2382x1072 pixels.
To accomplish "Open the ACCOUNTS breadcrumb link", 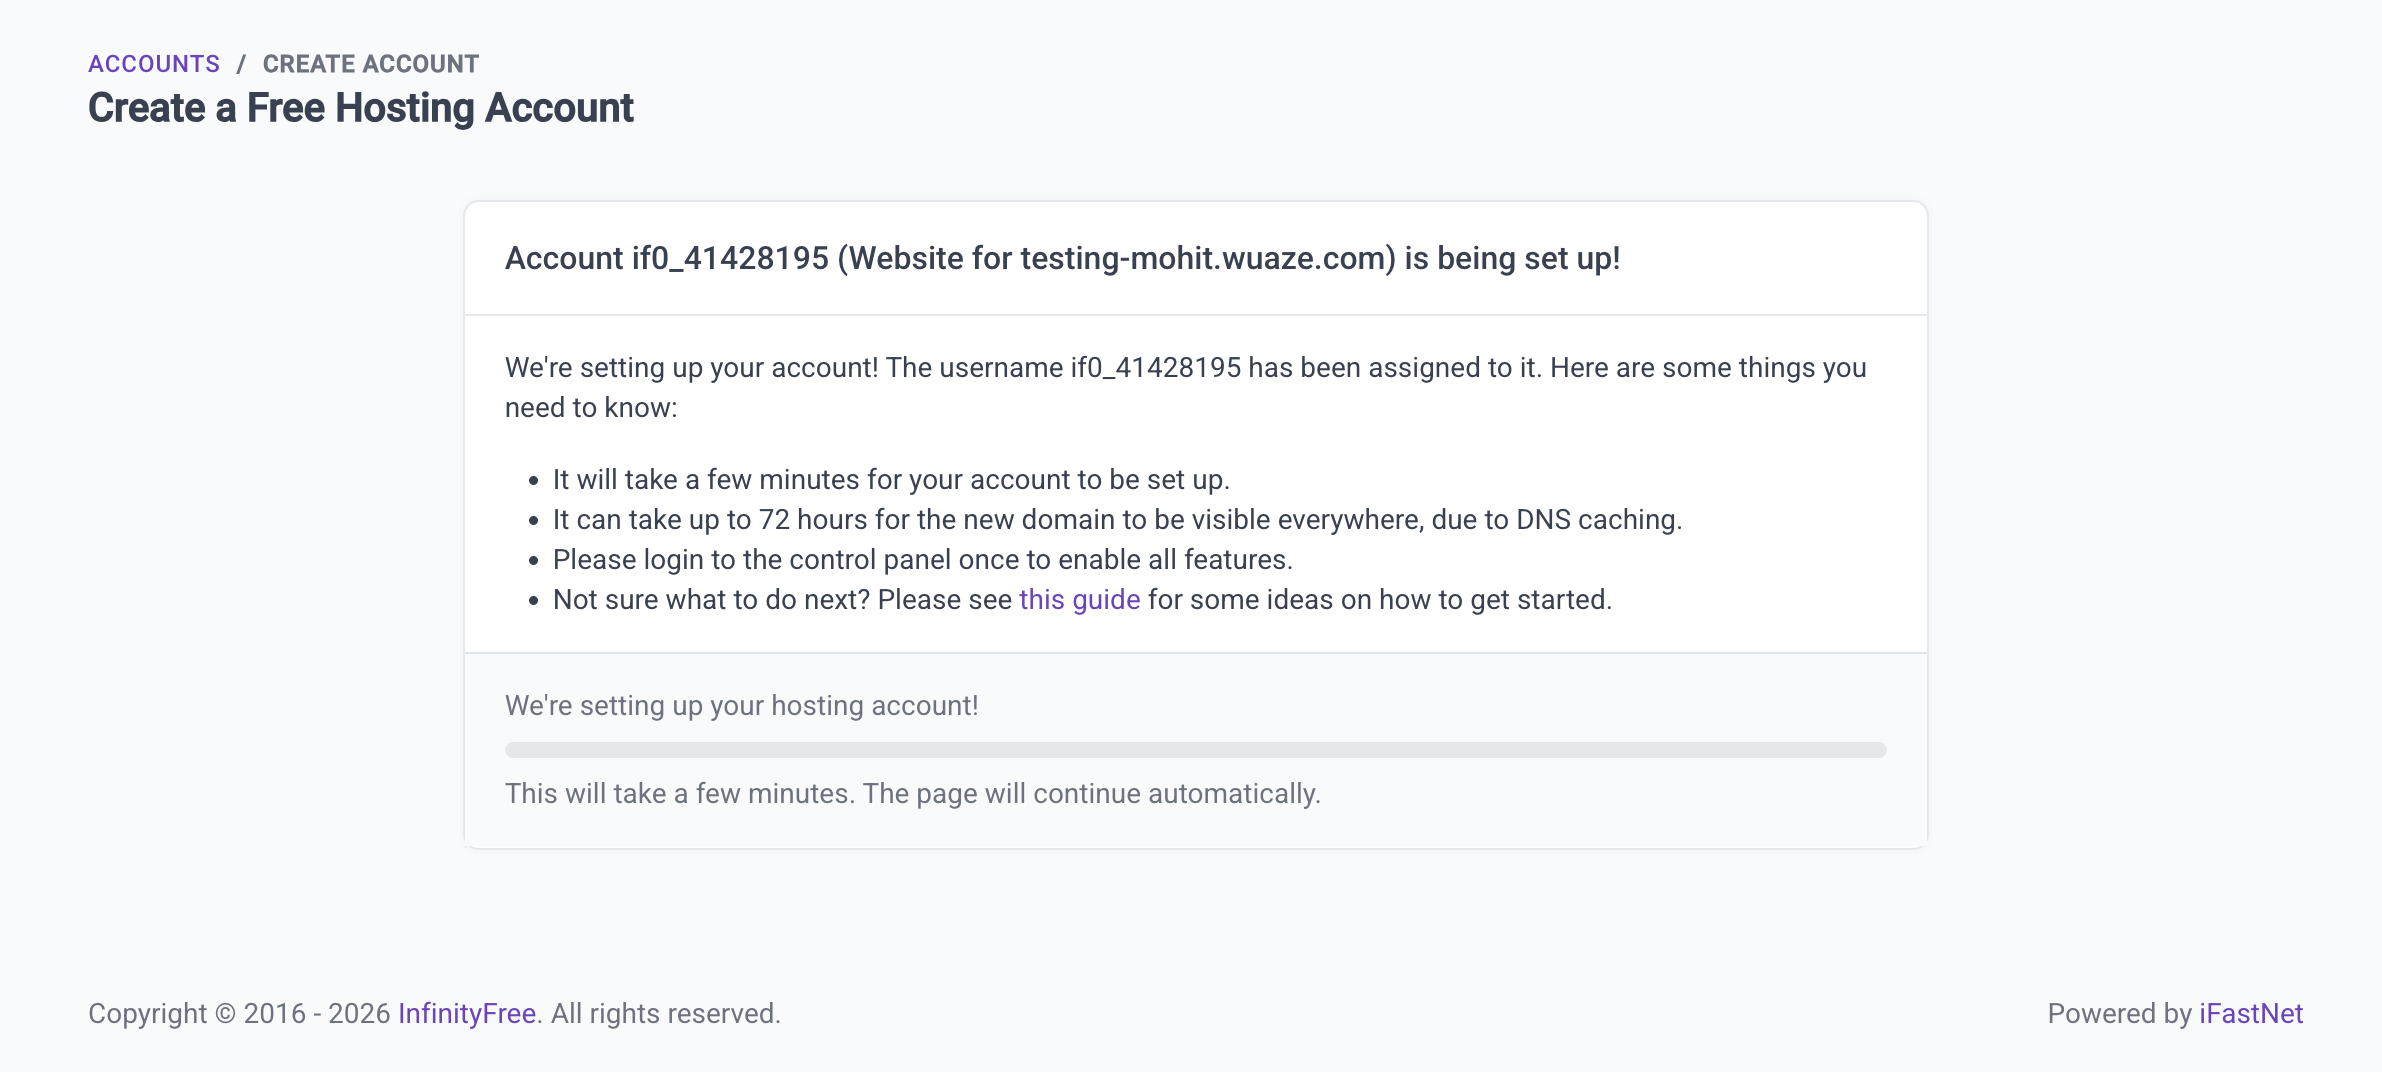I will point(154,64).
